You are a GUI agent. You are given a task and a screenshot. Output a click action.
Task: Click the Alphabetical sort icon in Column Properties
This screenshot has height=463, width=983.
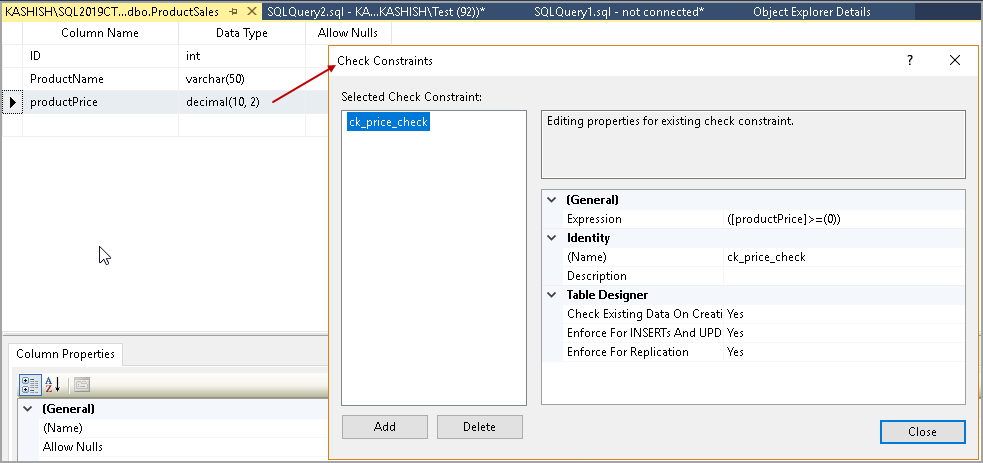tap(53, 385)
